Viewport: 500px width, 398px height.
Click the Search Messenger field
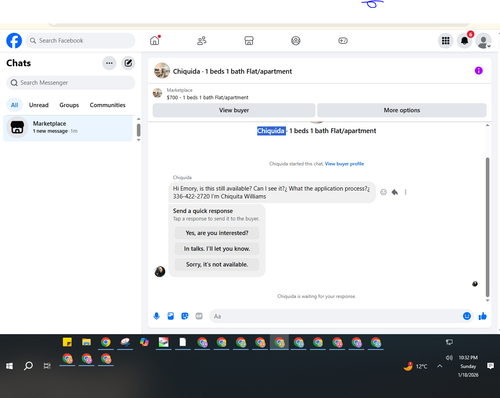[x=71, y=83]
